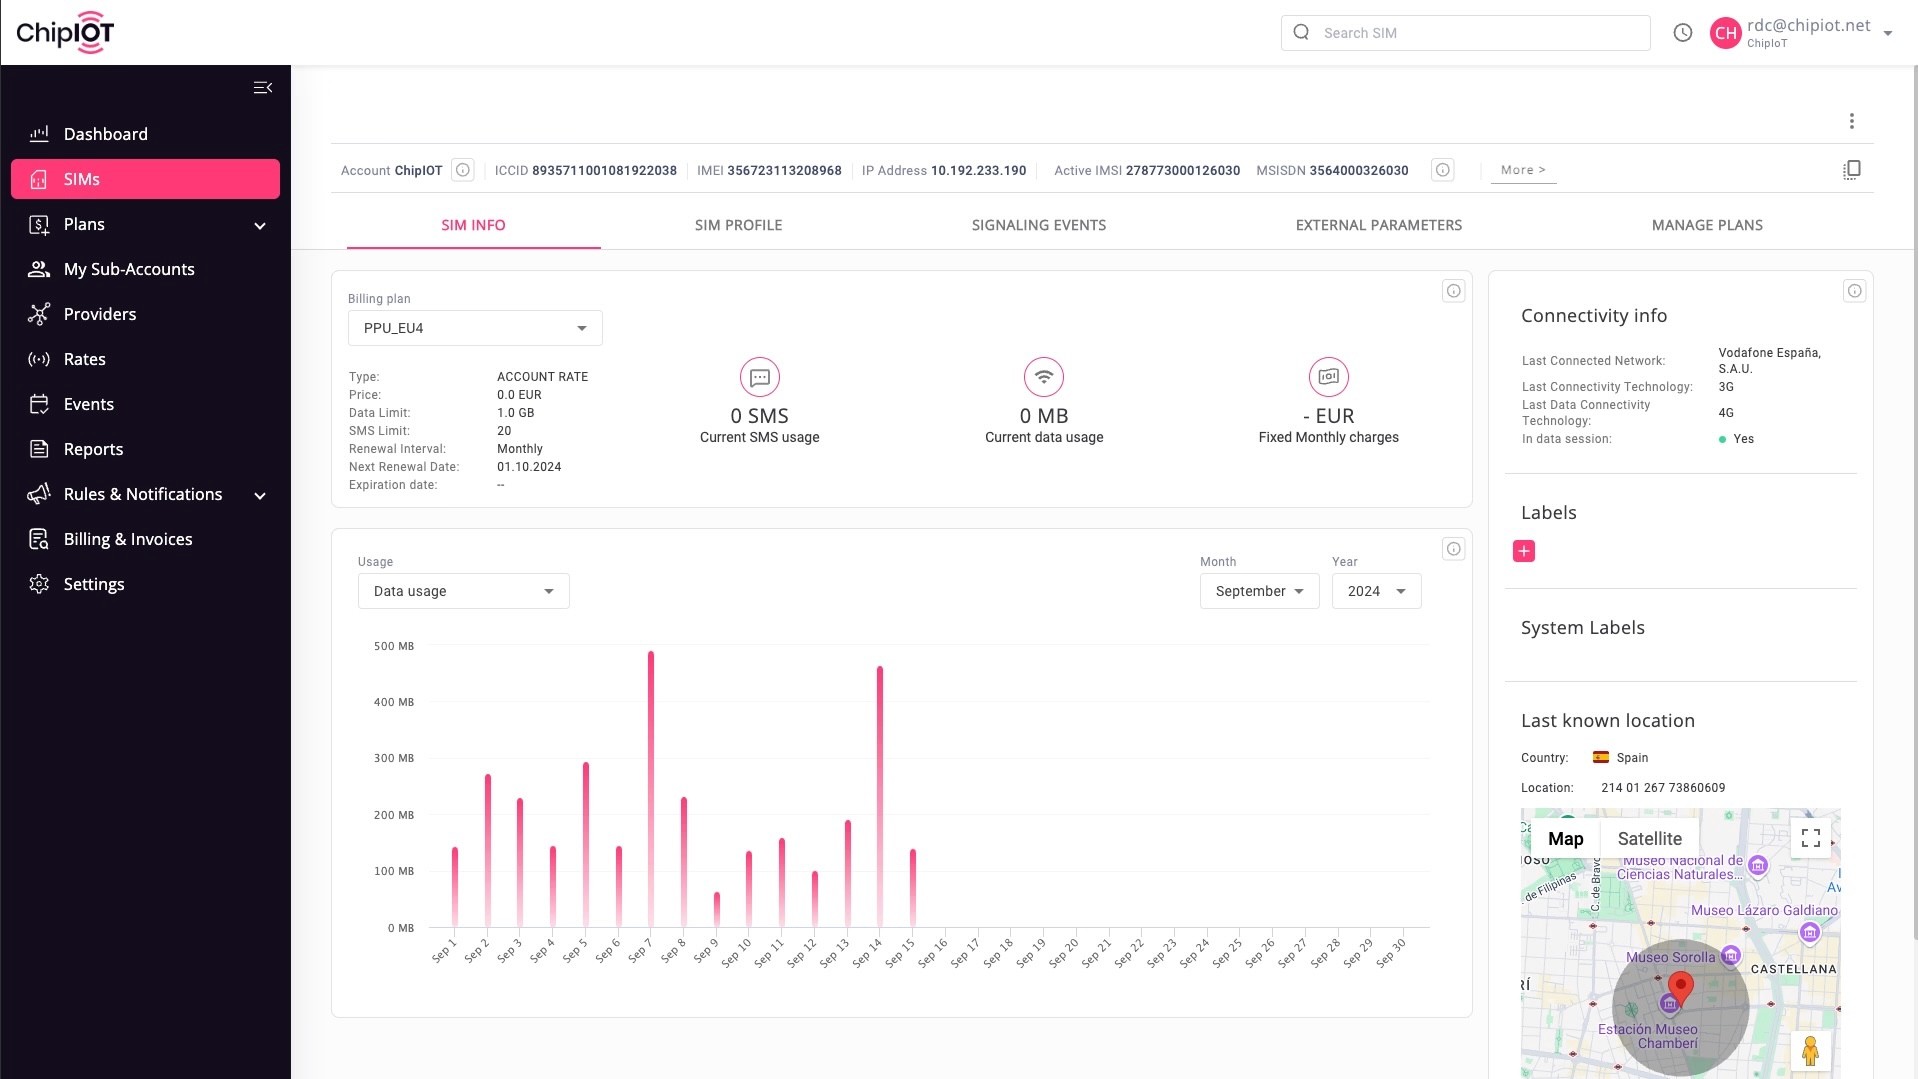
Task: Click the Settings gear icon
Action: (39, 584)
